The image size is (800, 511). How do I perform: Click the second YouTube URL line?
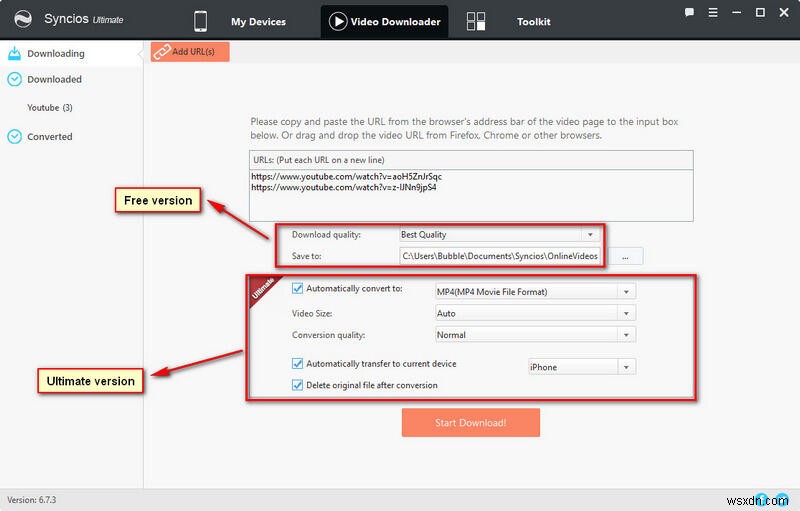pos(343,187)
